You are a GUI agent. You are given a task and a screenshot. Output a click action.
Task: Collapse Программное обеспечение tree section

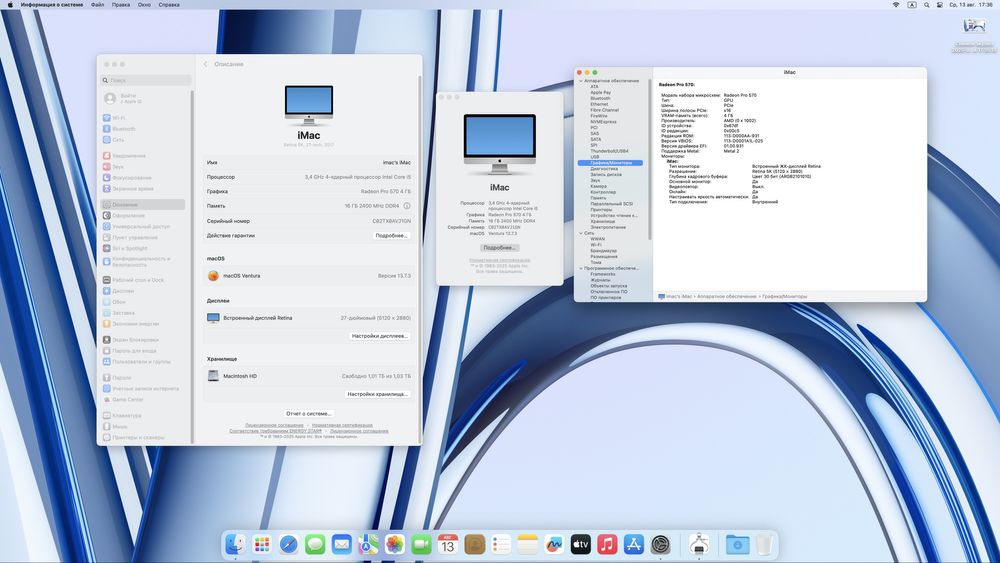tap(580, 268)
